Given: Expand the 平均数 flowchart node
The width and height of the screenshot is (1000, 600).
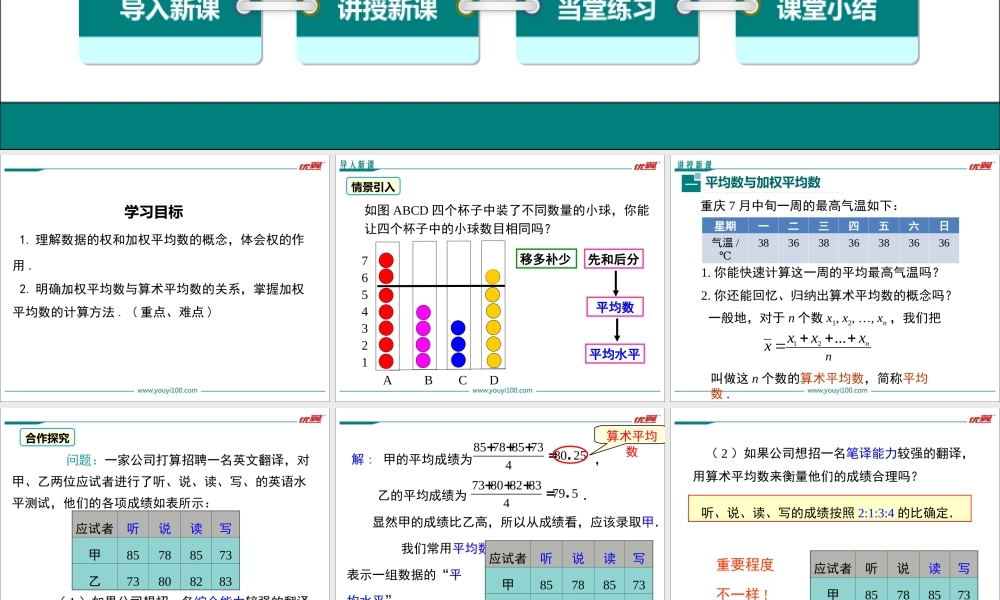Looking at the screenshot, I should [614, 306].
